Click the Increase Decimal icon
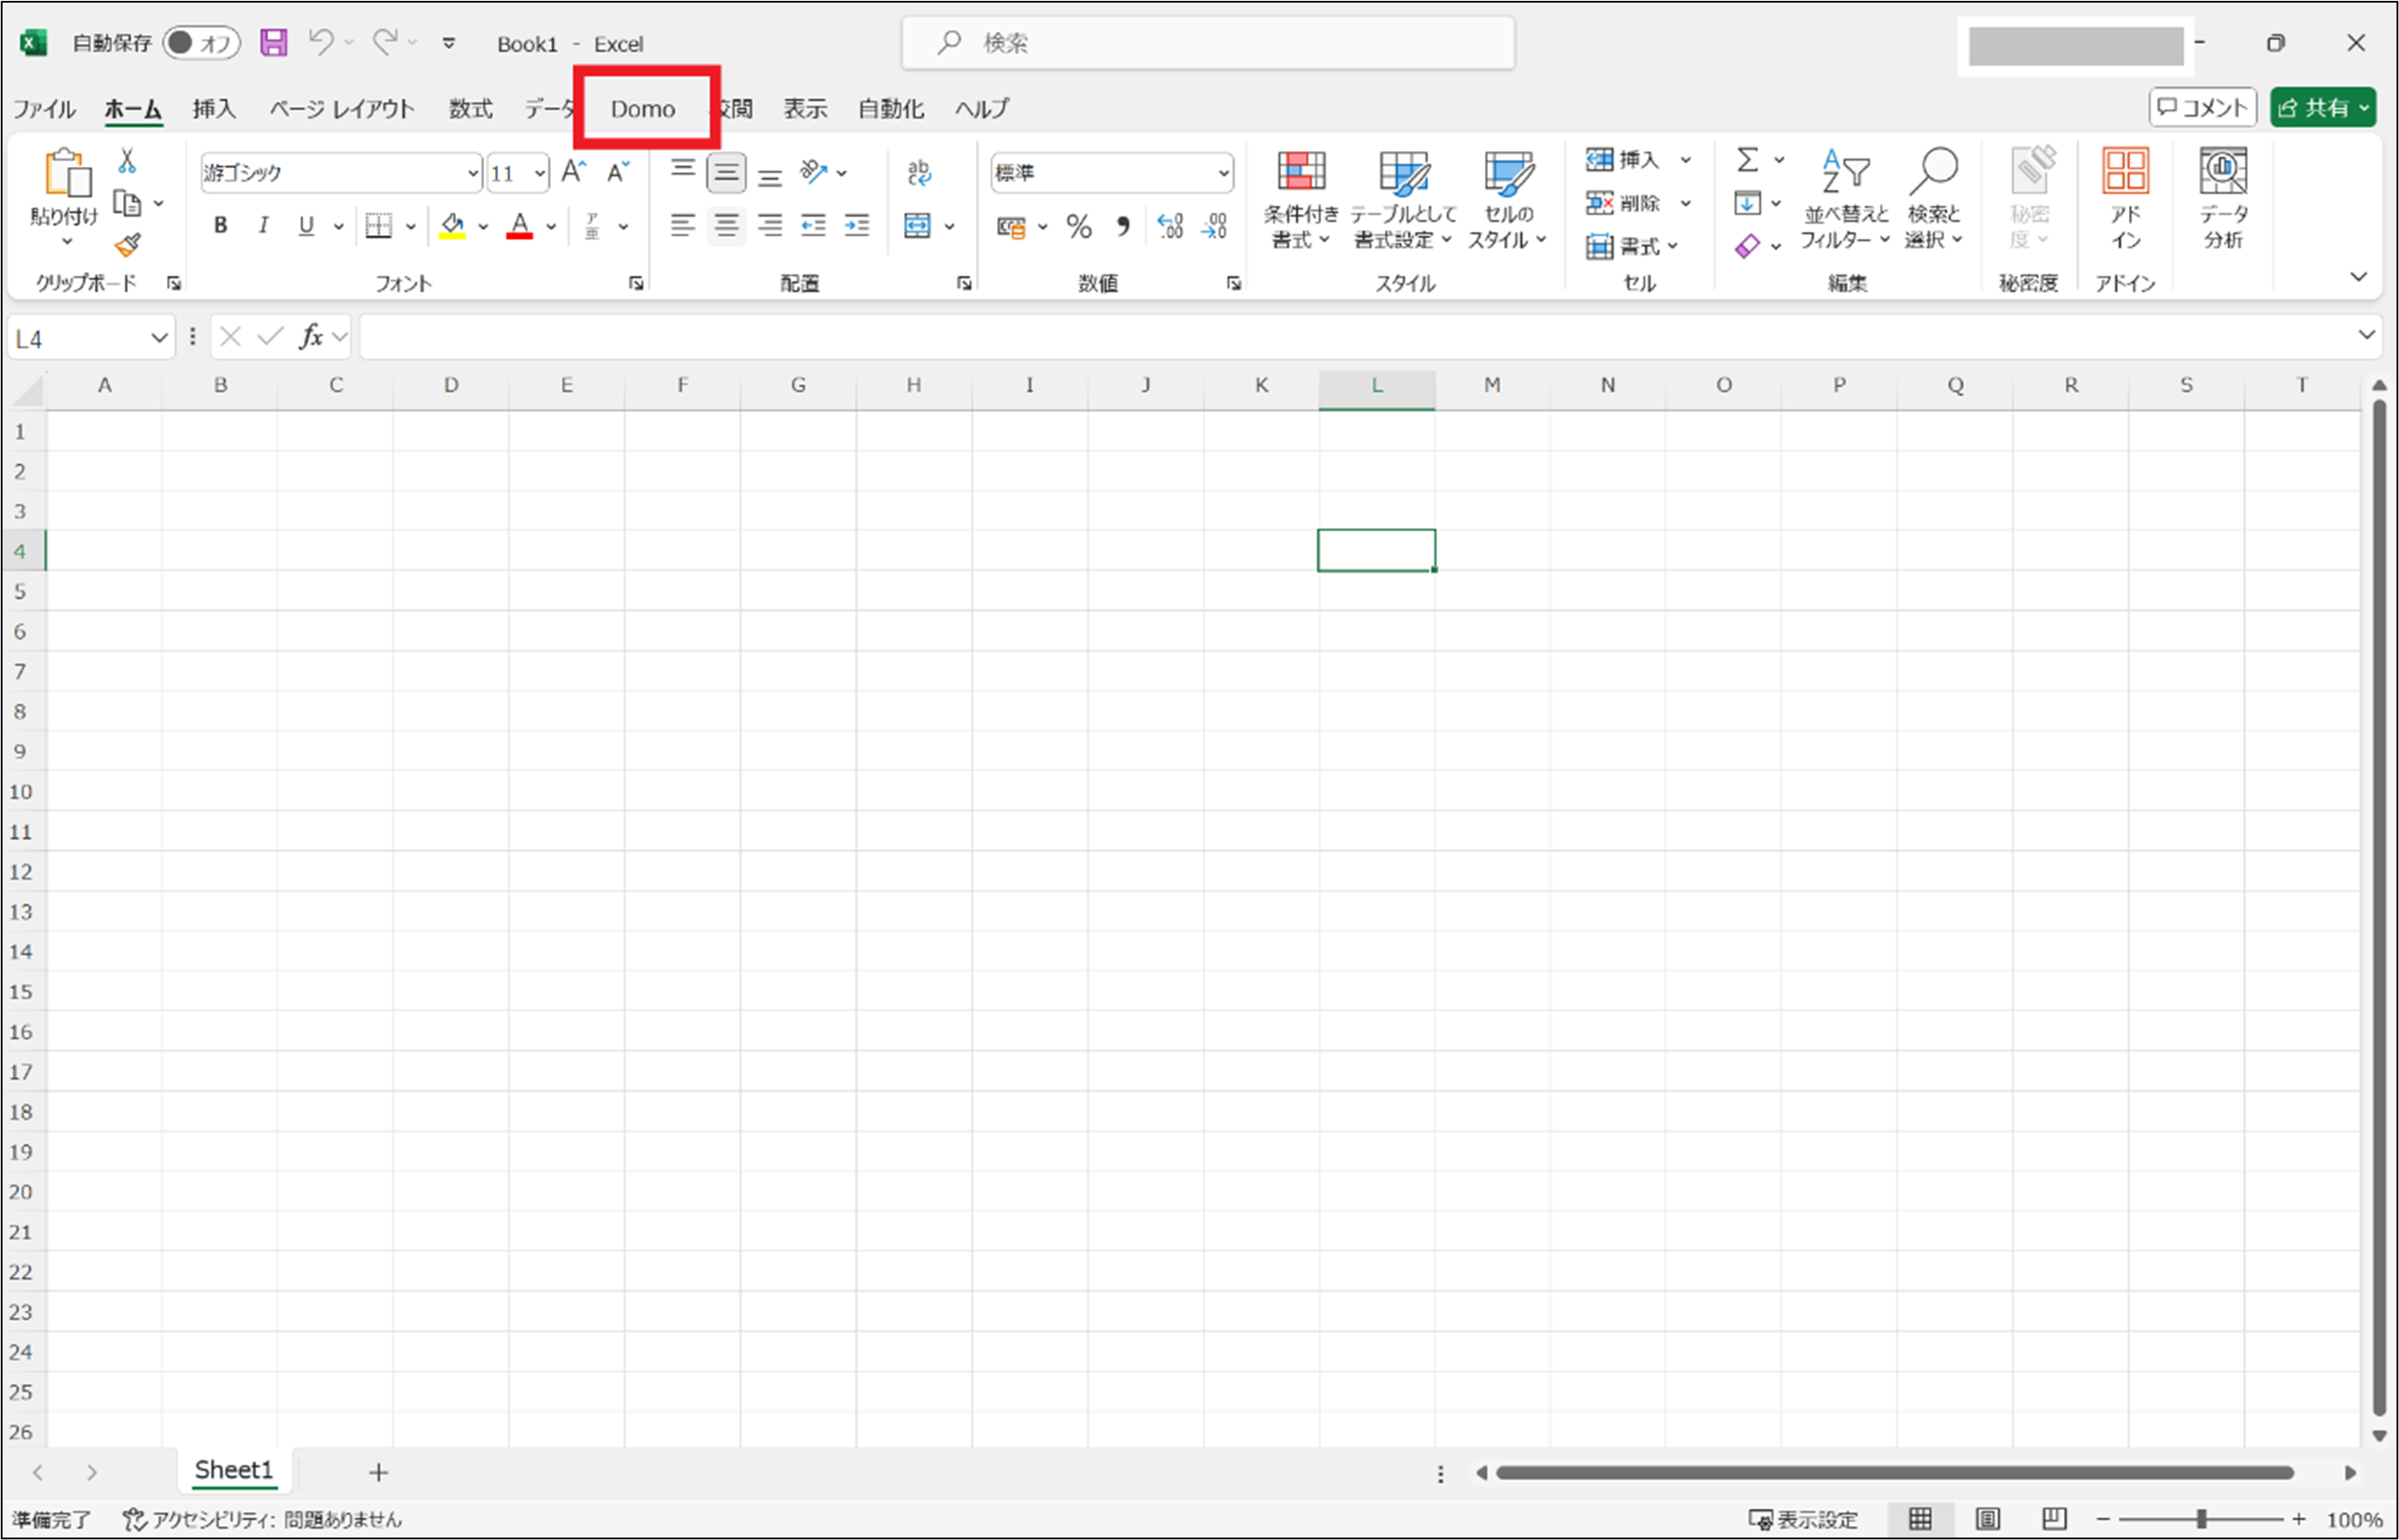The image size is (2399, 1540). click(1169, 226)
